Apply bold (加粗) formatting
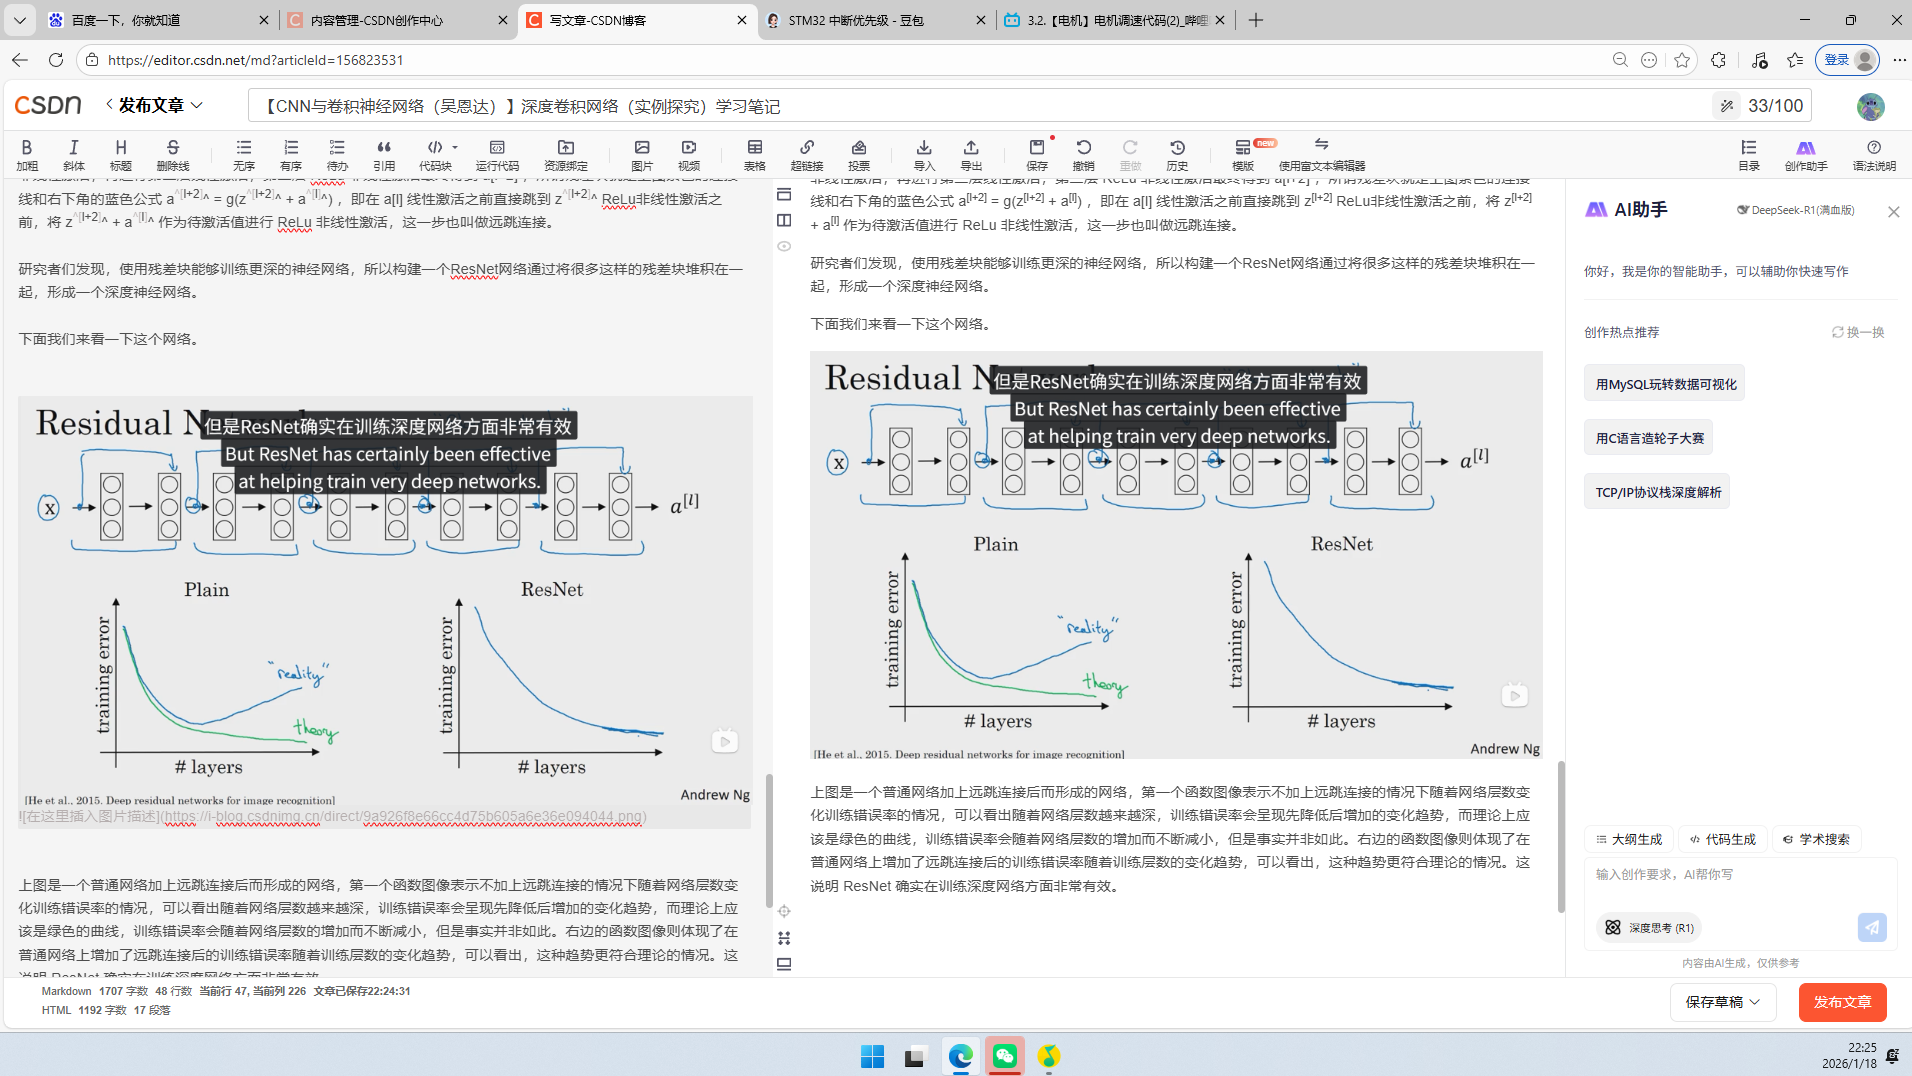Image resolution: width=1912 pixels, height=1076 pixels. (x=27, y=154)
